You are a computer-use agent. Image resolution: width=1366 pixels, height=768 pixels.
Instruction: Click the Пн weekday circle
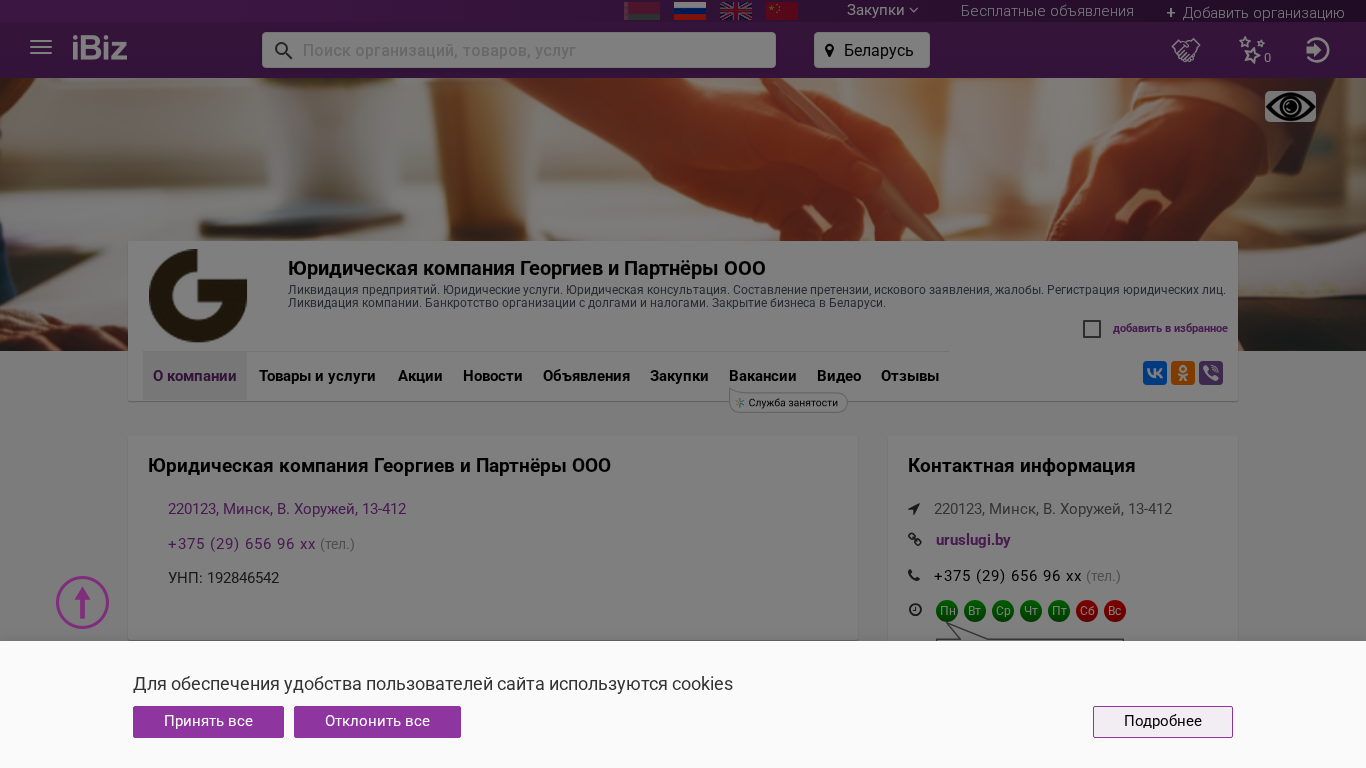click(947, 611)
